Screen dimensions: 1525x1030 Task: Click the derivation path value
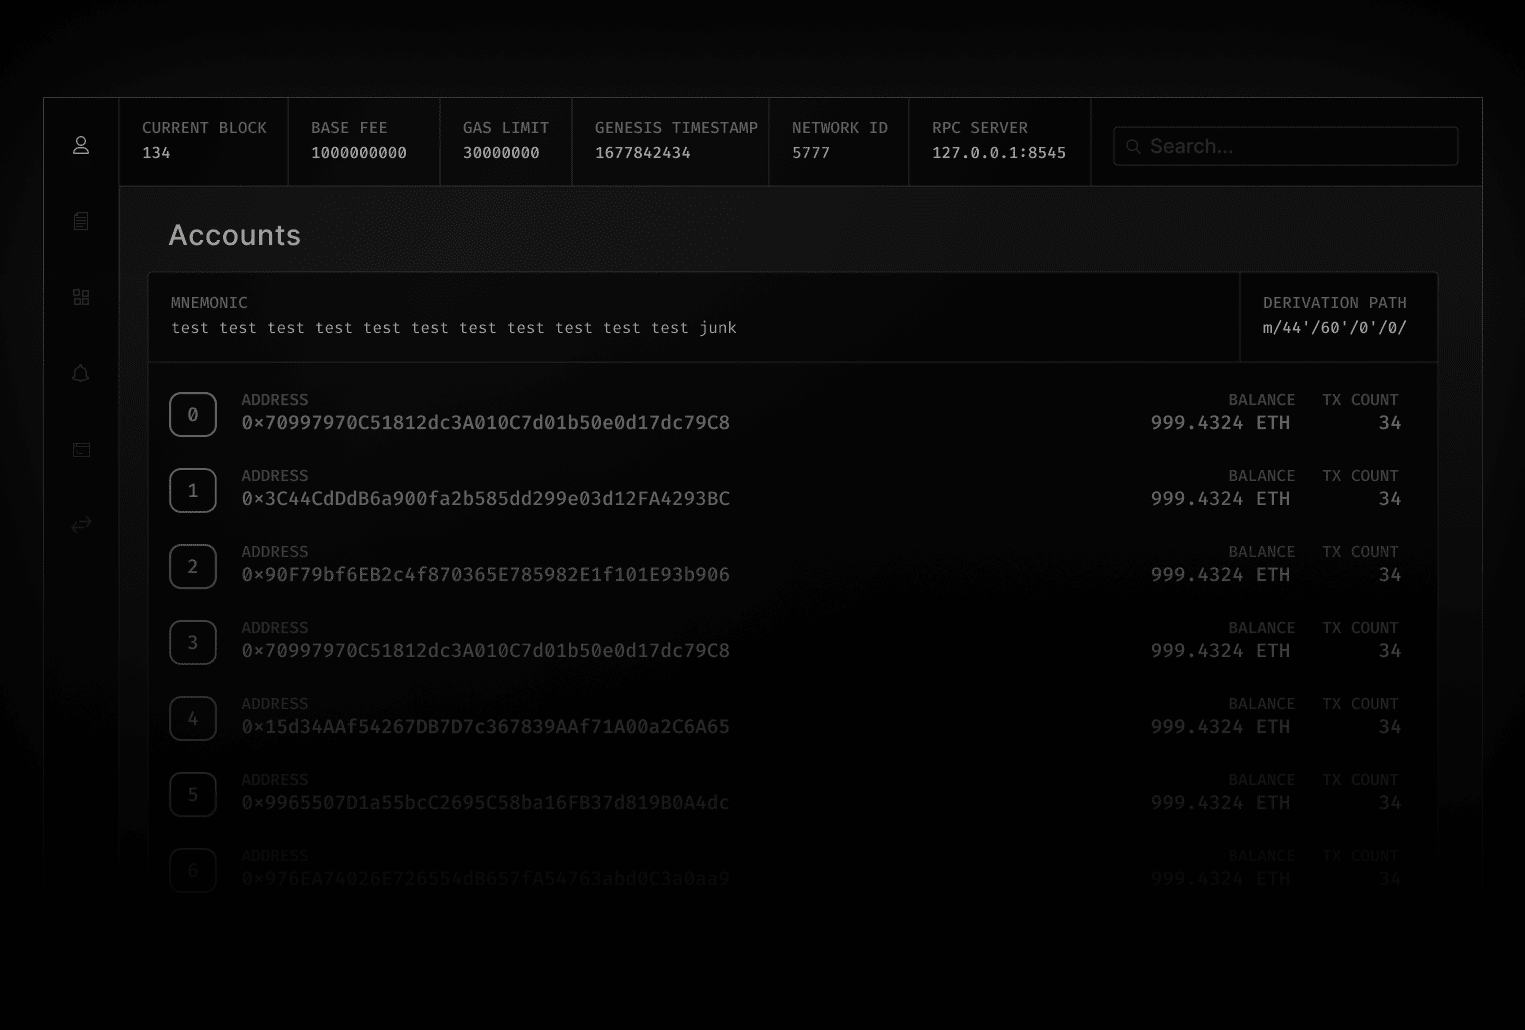[1334, 328]
